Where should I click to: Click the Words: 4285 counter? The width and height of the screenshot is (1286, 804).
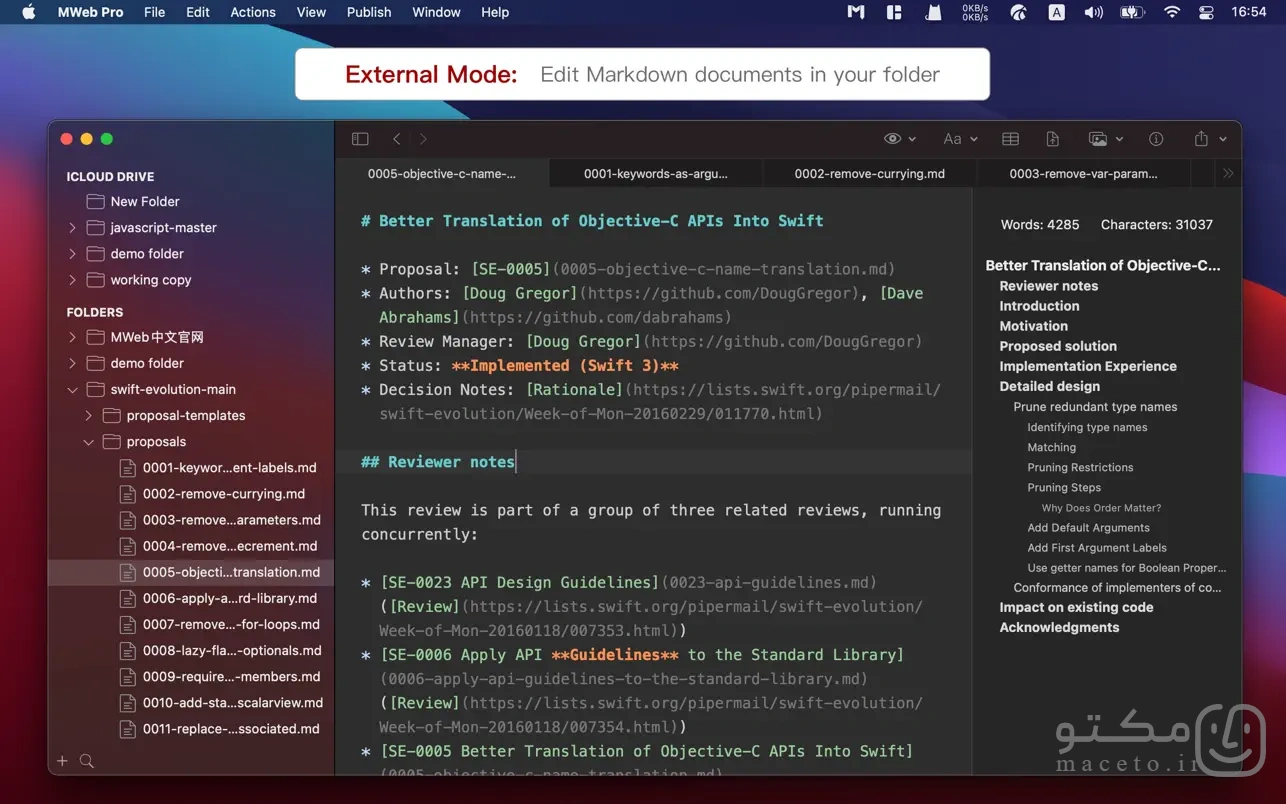tap(1040, 225)
